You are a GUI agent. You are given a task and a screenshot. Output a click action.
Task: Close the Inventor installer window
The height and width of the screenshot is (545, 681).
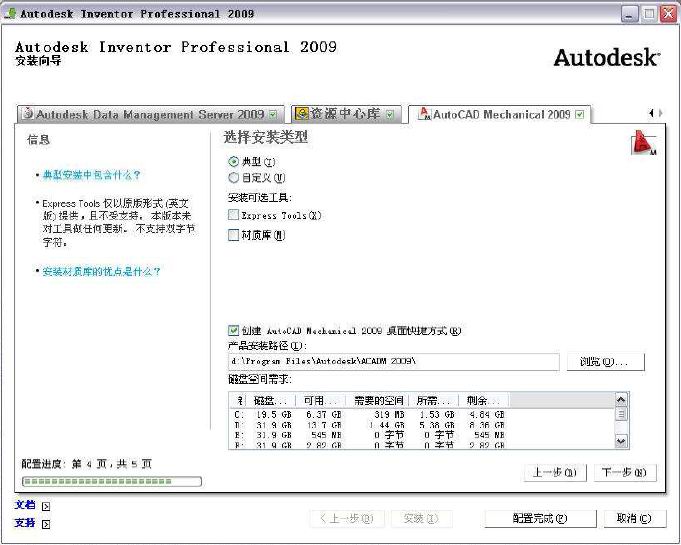click(x=668, y=14)
